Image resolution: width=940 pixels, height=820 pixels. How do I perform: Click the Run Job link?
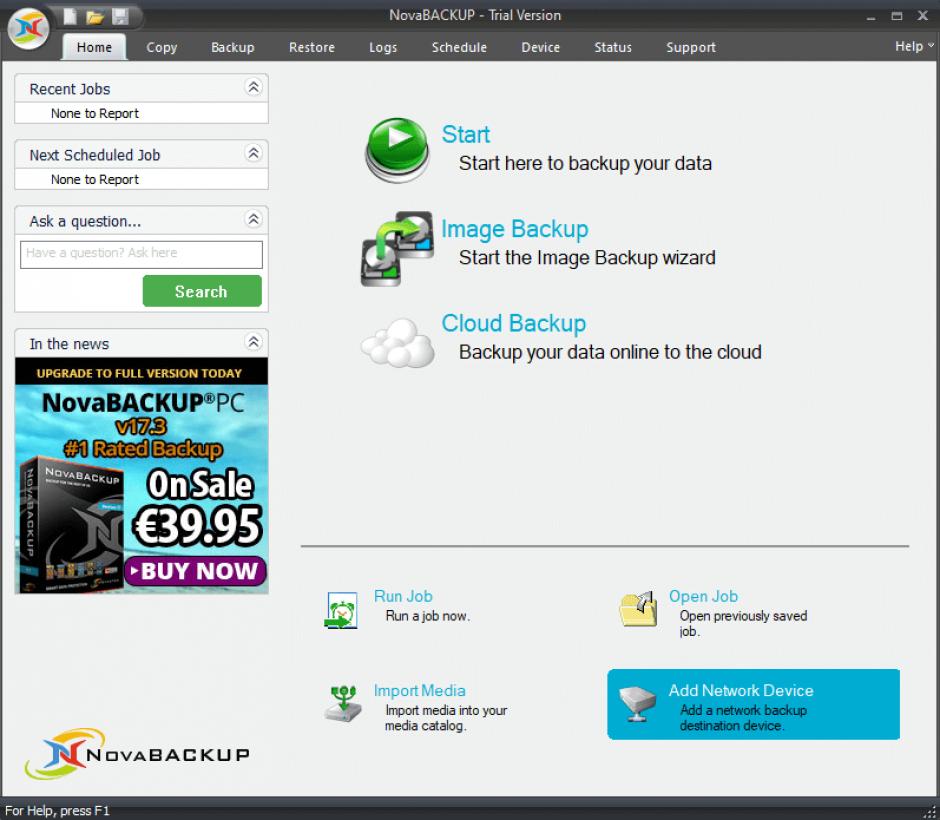click(403, 596)
